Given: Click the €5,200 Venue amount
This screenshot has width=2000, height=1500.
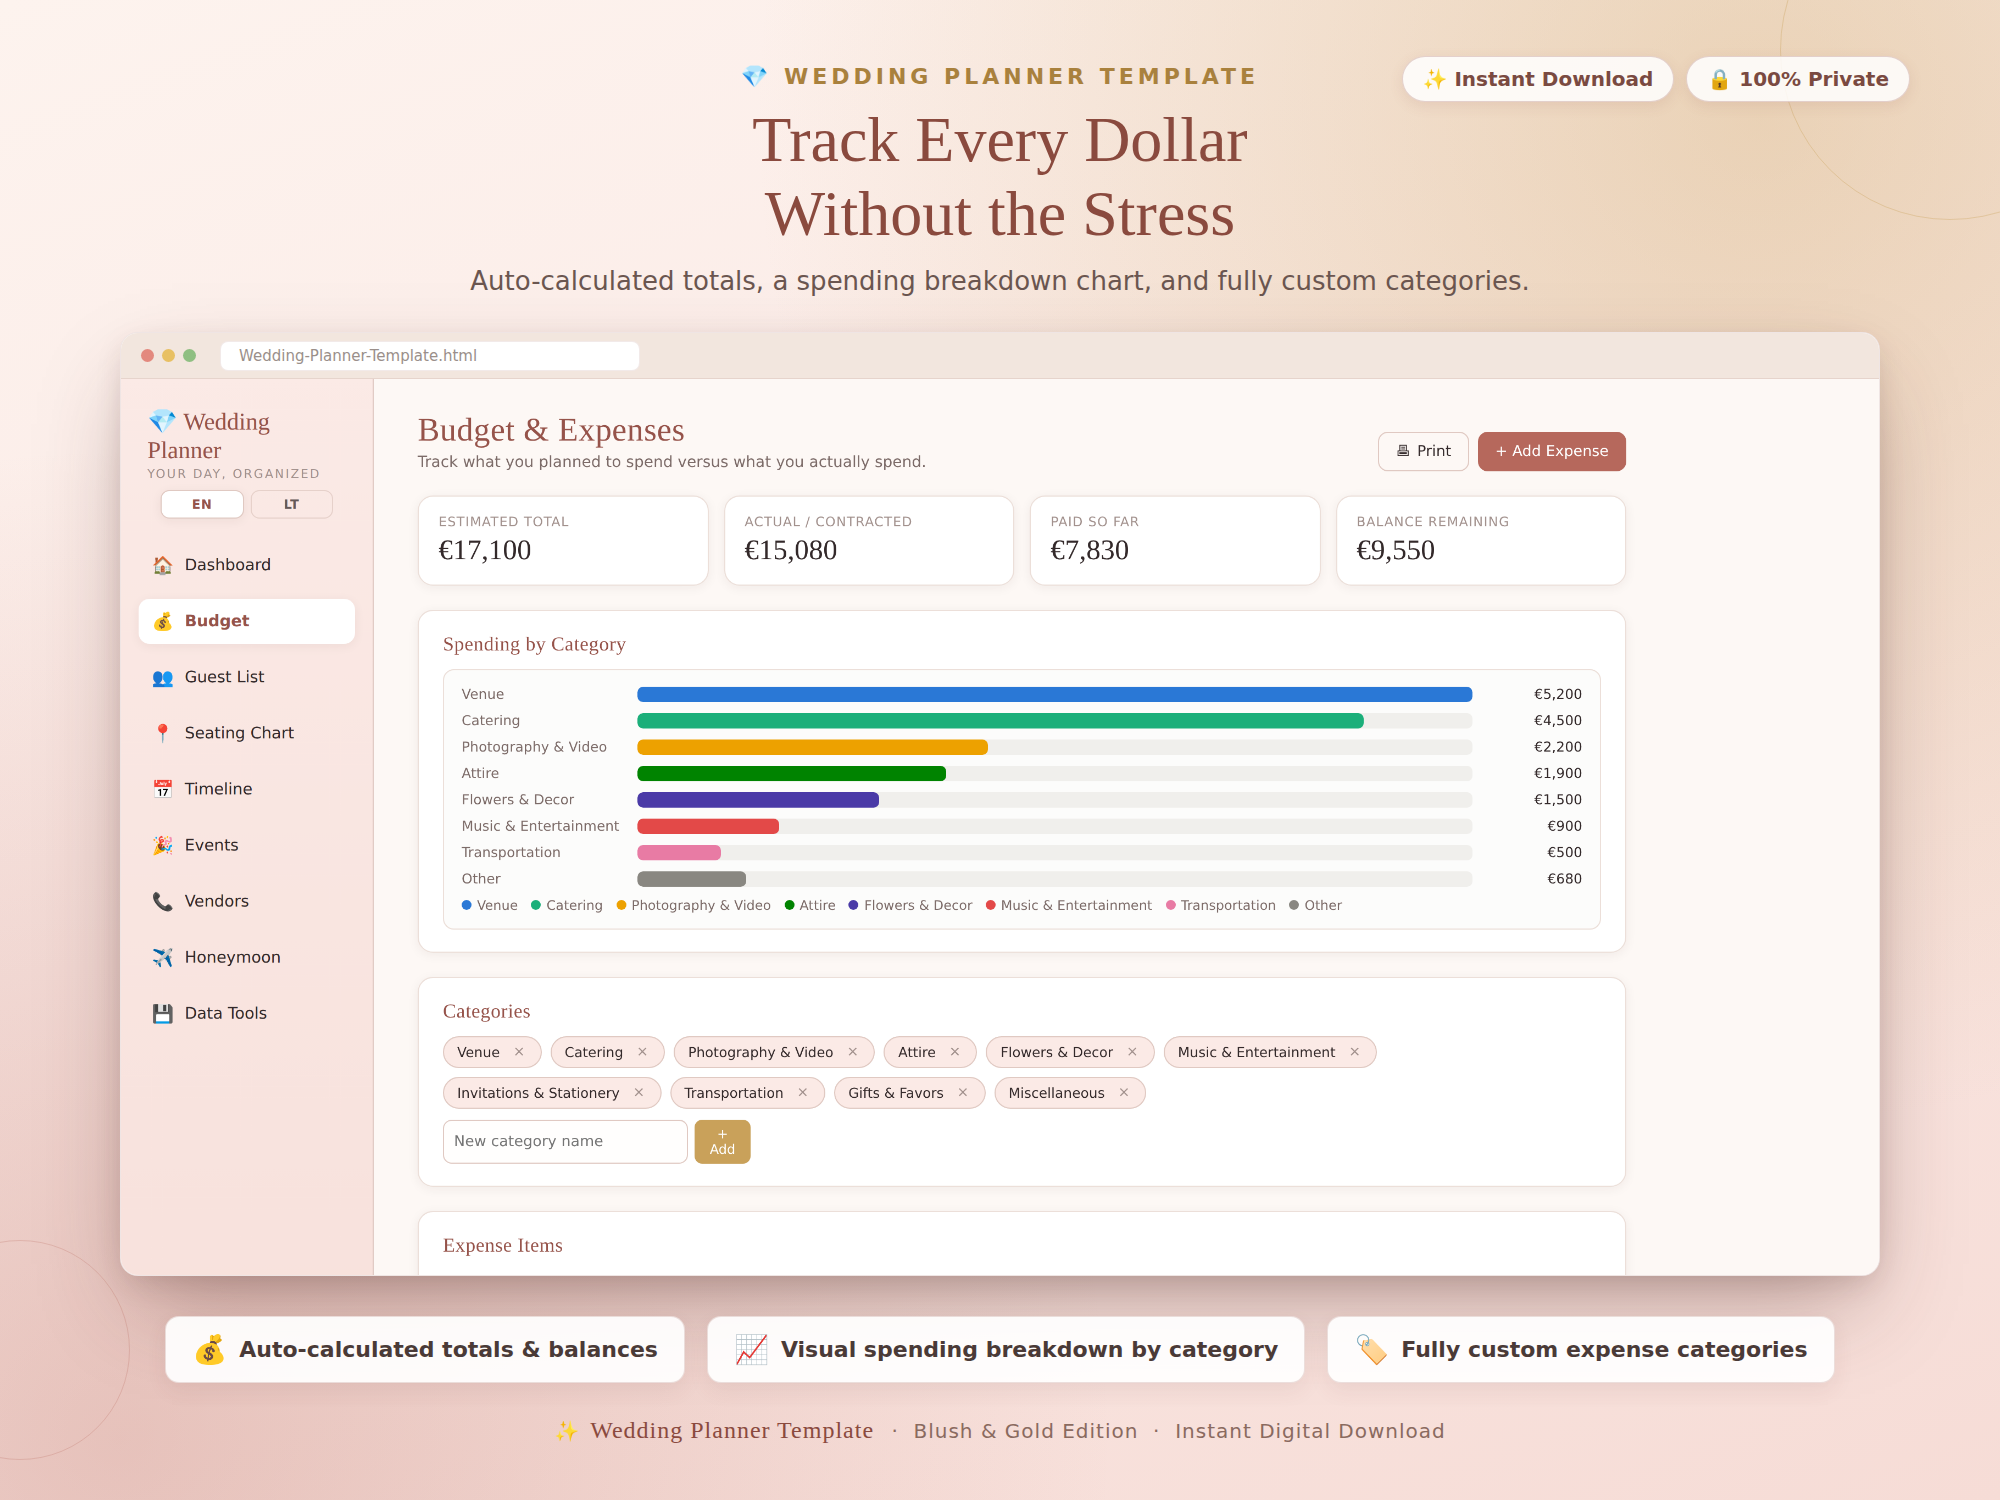Looking at the screenshot, I should tap(1558, 694).
